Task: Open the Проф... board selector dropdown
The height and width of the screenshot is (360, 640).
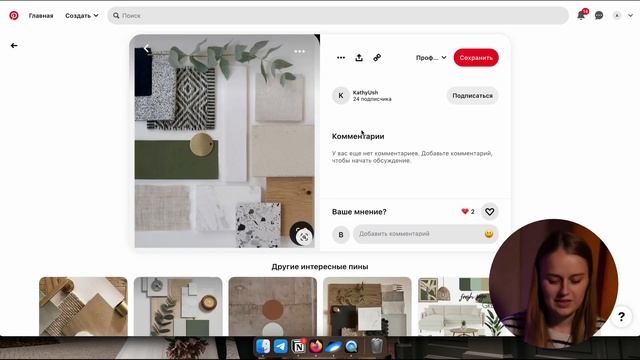Action: 431,58
